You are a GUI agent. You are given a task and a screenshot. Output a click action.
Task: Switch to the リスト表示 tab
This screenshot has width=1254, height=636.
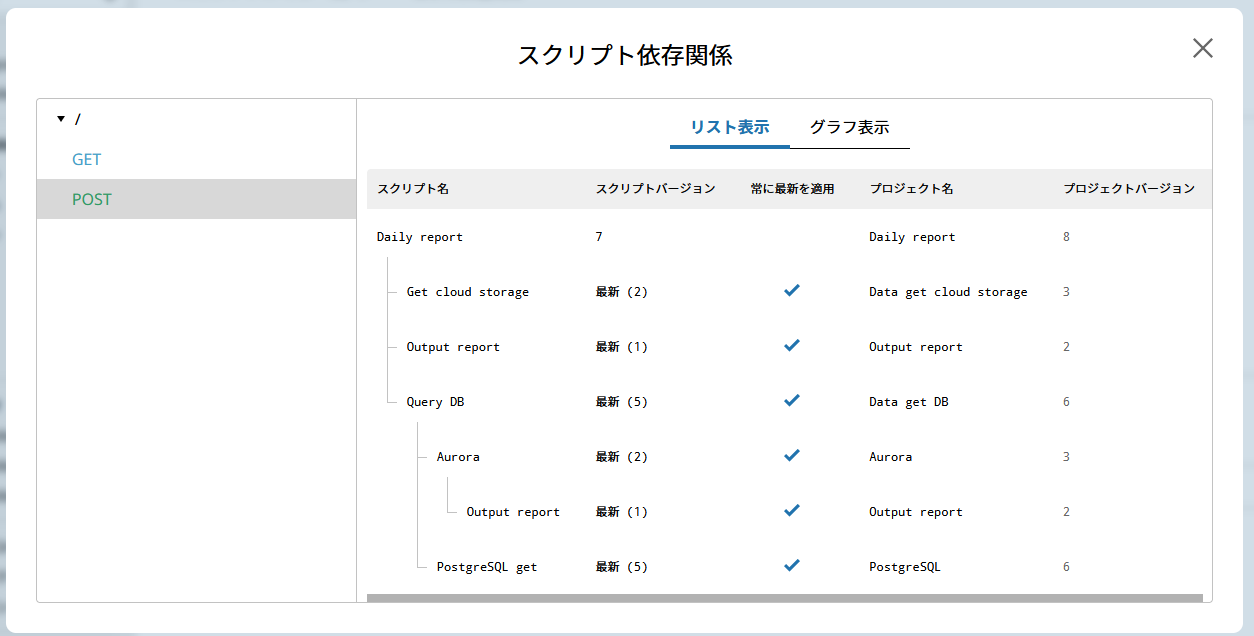pyautogui.click(x=729, y=127)
